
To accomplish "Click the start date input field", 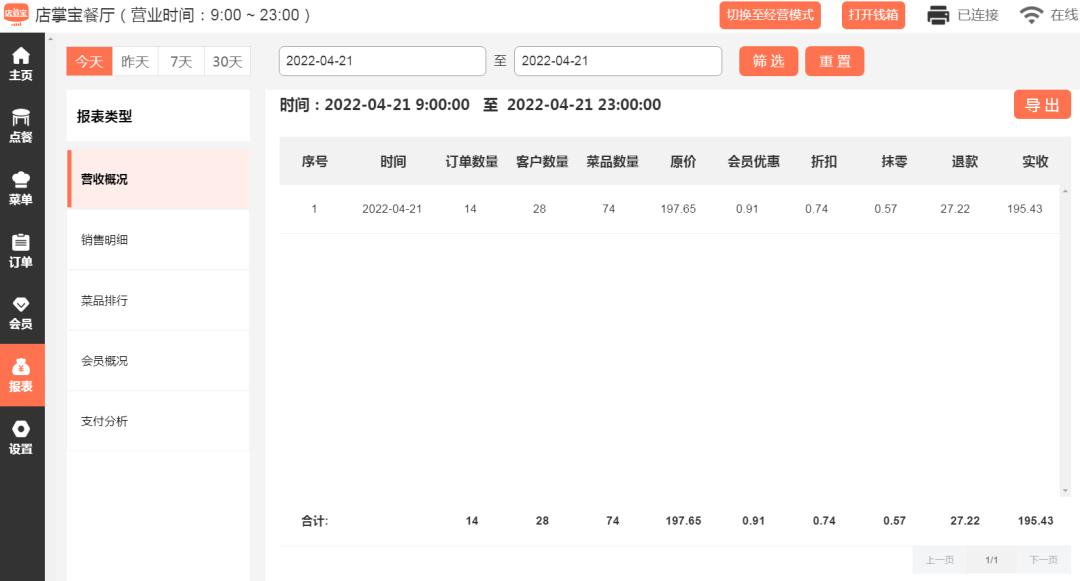I will [x=382, y=61].
